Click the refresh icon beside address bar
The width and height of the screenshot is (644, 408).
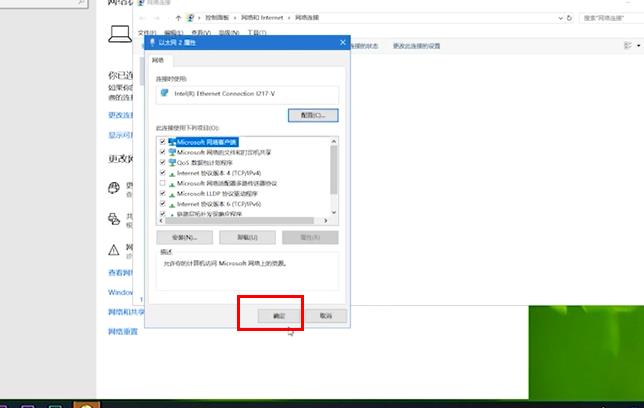click(x=569, y=18)
